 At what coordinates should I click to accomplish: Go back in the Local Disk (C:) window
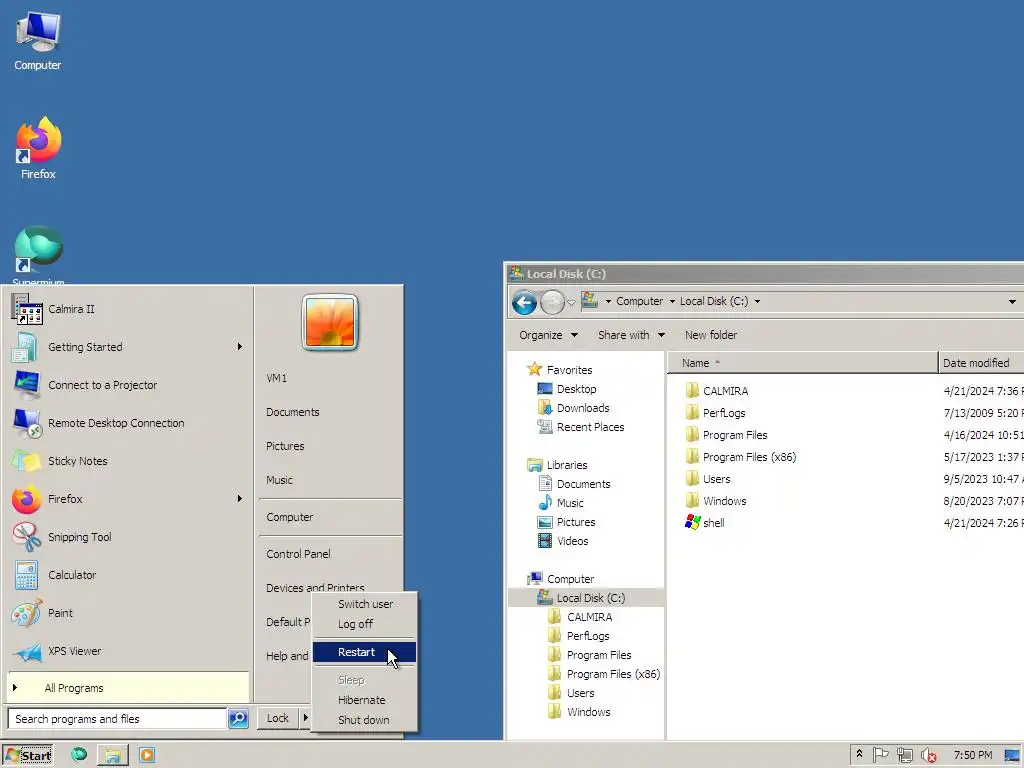coord(524,302)
